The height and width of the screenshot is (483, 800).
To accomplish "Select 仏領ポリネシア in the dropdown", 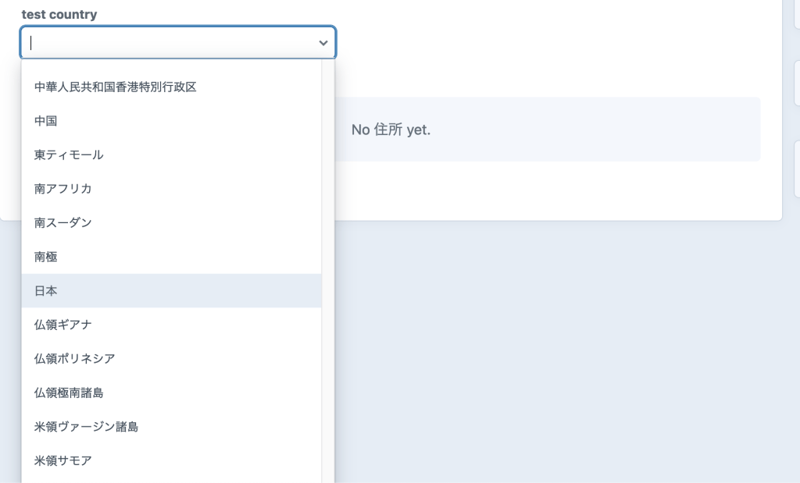I will (74, 359).
